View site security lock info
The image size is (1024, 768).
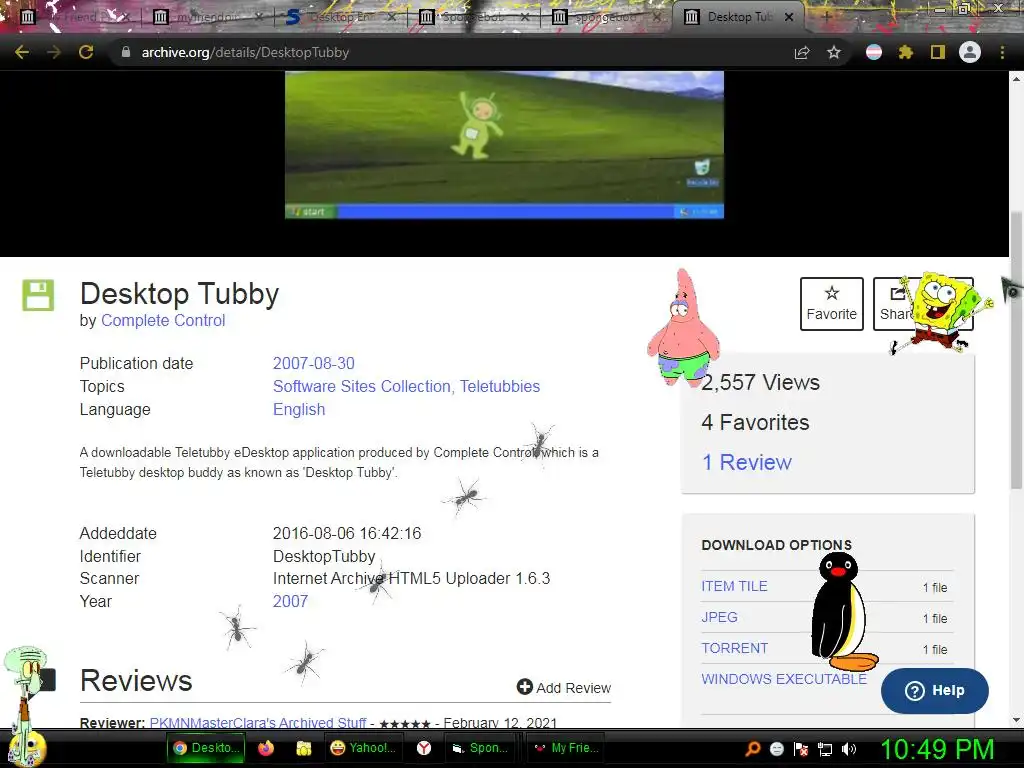point(126,52)
